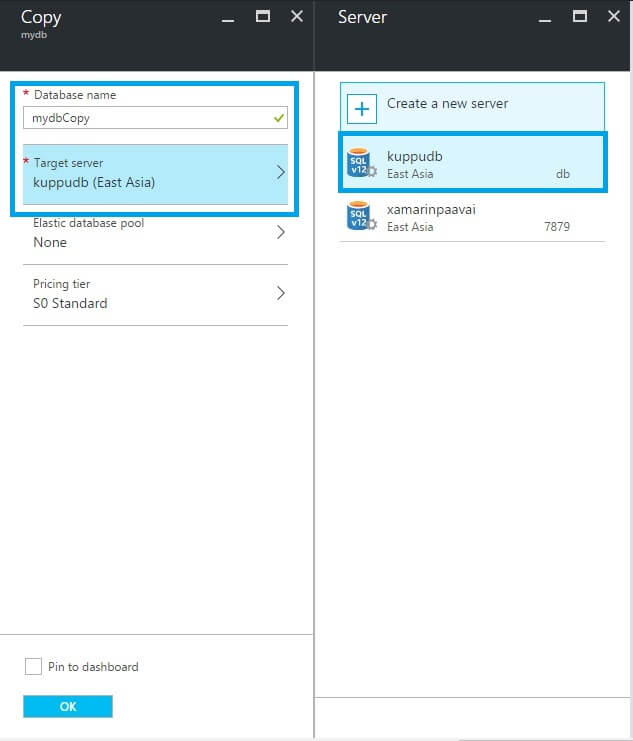Click the kuppudb SQL server icon
The height and width of the screenshot is (741, 633).
360,164
